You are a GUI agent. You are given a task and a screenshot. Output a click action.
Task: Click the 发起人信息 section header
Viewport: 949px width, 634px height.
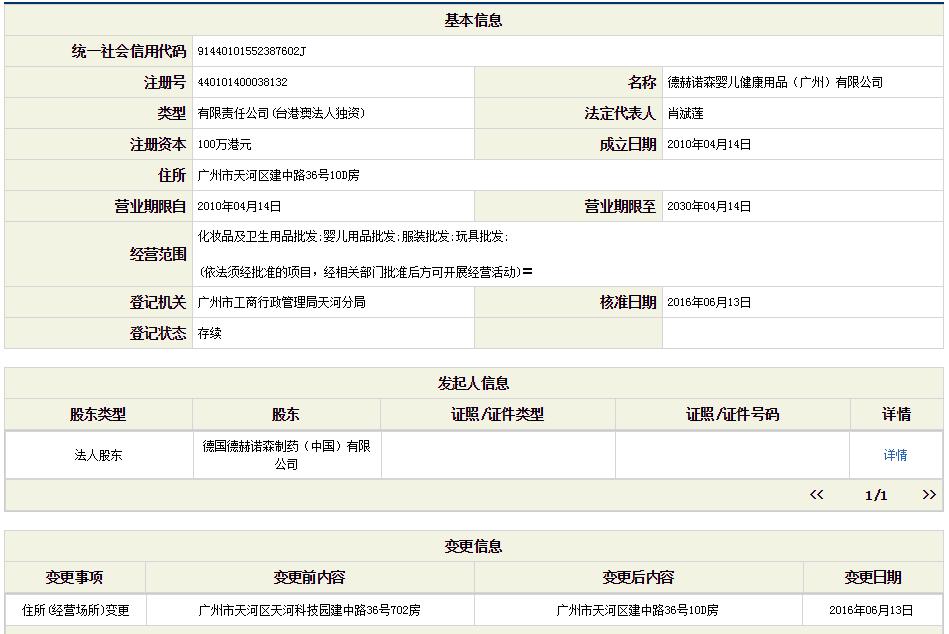click(474, 382)
